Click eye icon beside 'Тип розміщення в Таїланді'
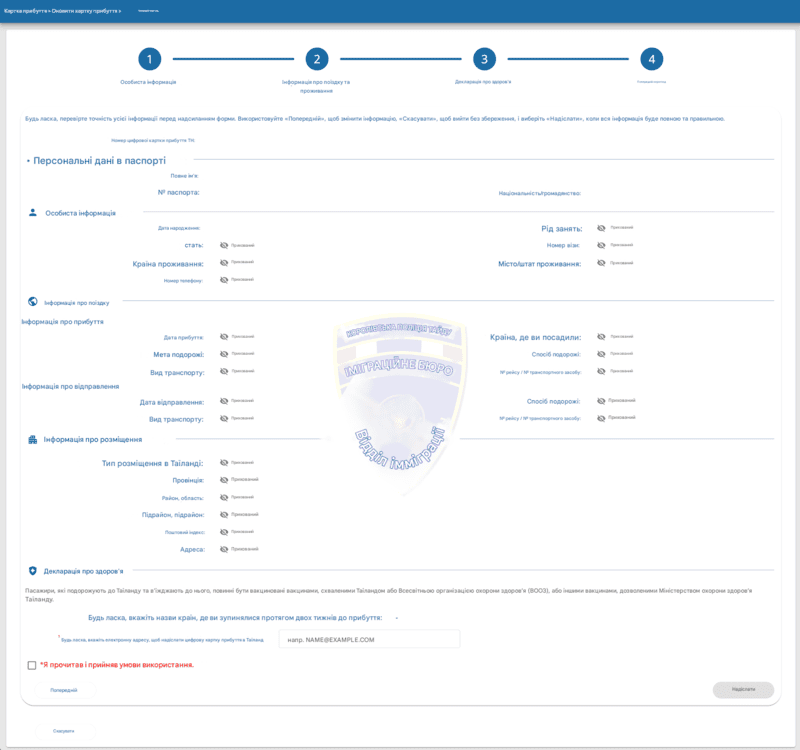The image size is (800, 750). coord(224,463)
